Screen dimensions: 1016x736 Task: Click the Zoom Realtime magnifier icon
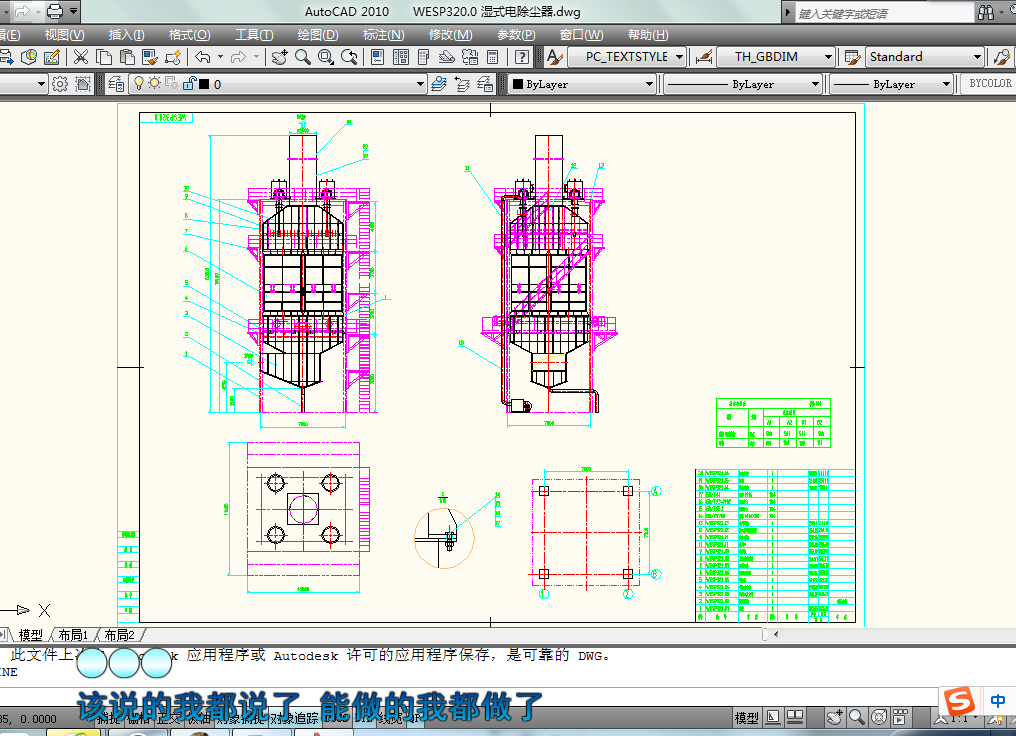pos(302,57)
